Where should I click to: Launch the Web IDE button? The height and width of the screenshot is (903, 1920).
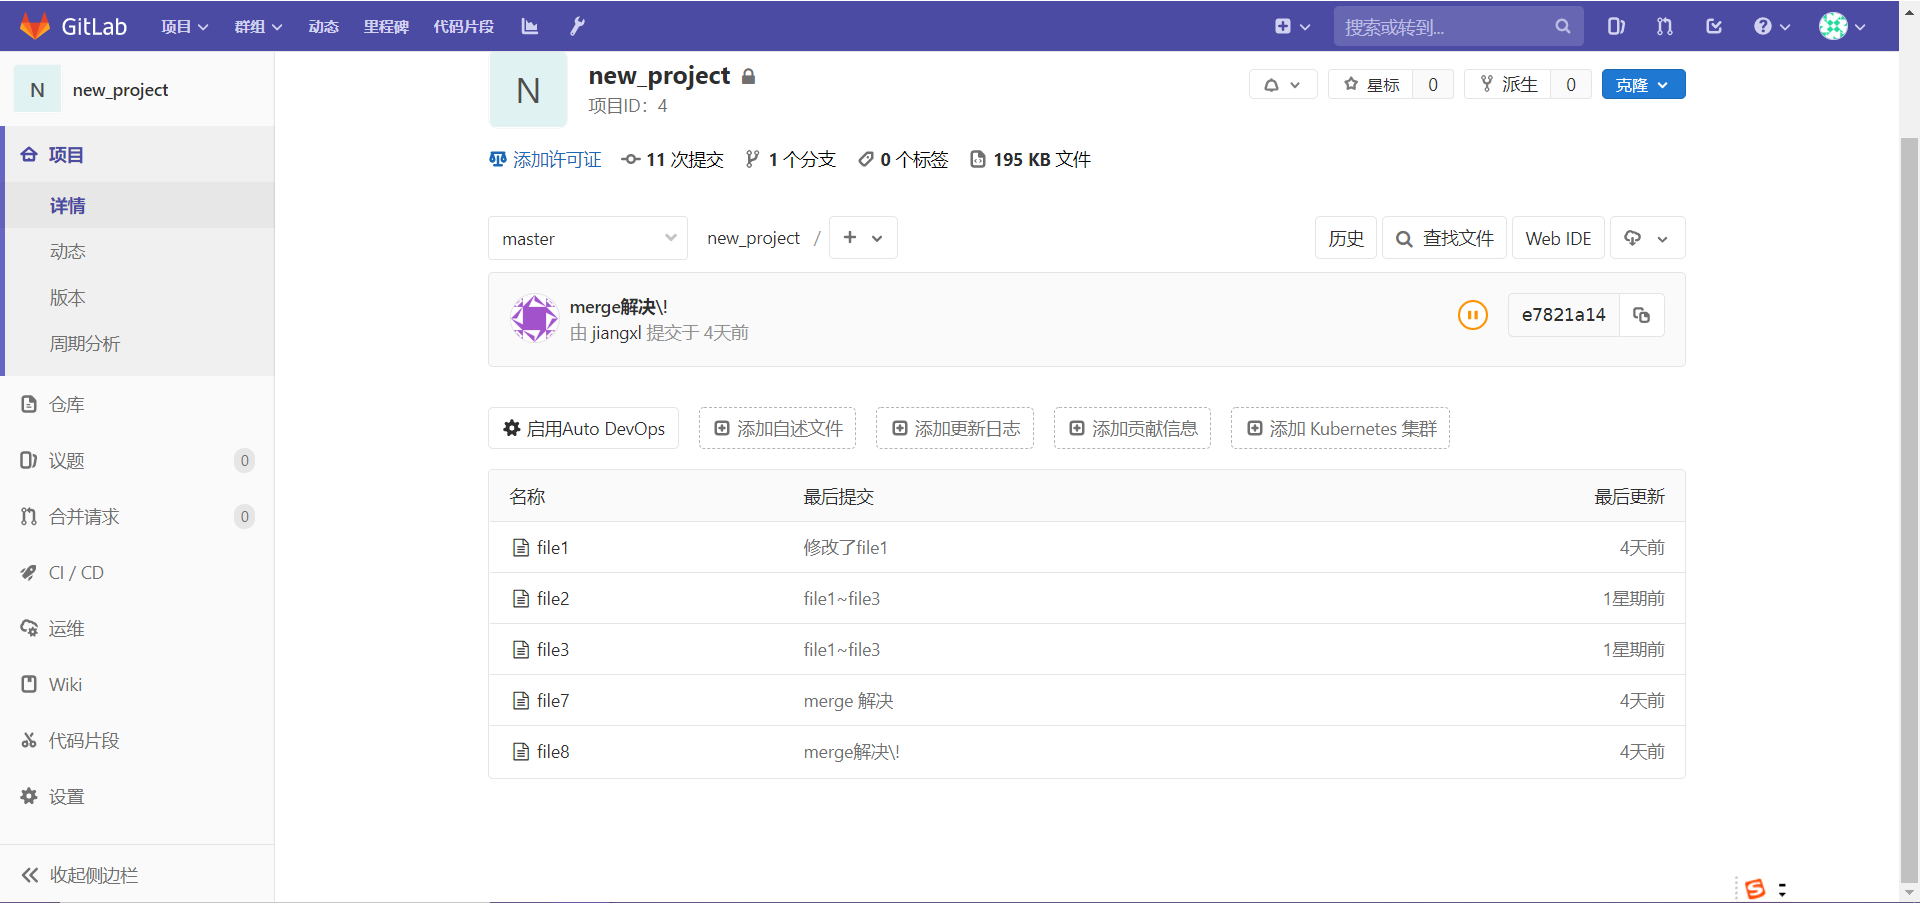[x=1558, y=238]
